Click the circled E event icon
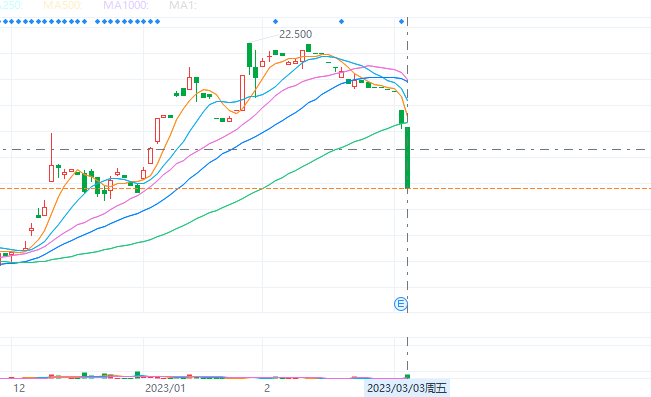651x397 pixels. [x=400, y=304]
